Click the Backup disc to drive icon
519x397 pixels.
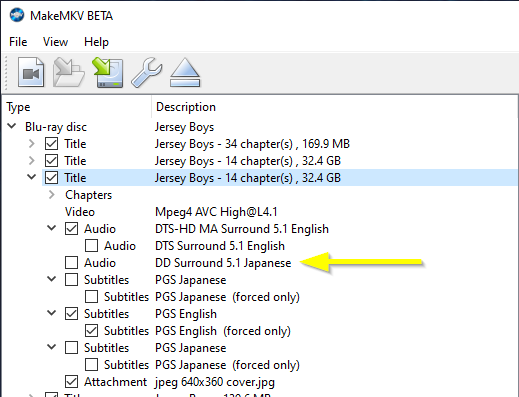coord(108,72)
